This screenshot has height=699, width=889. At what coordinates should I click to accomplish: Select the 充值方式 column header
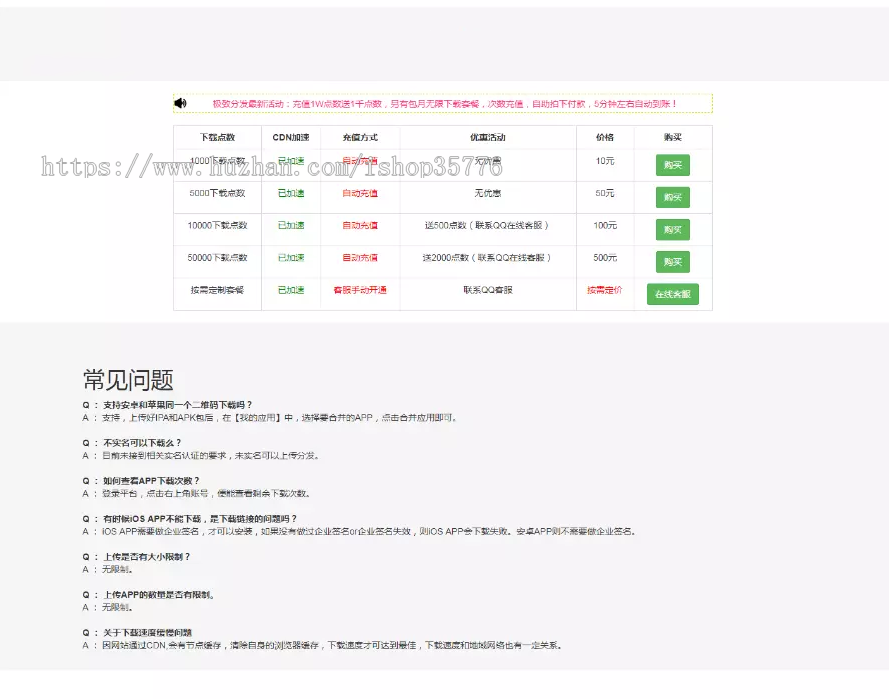tap(360, 137)
